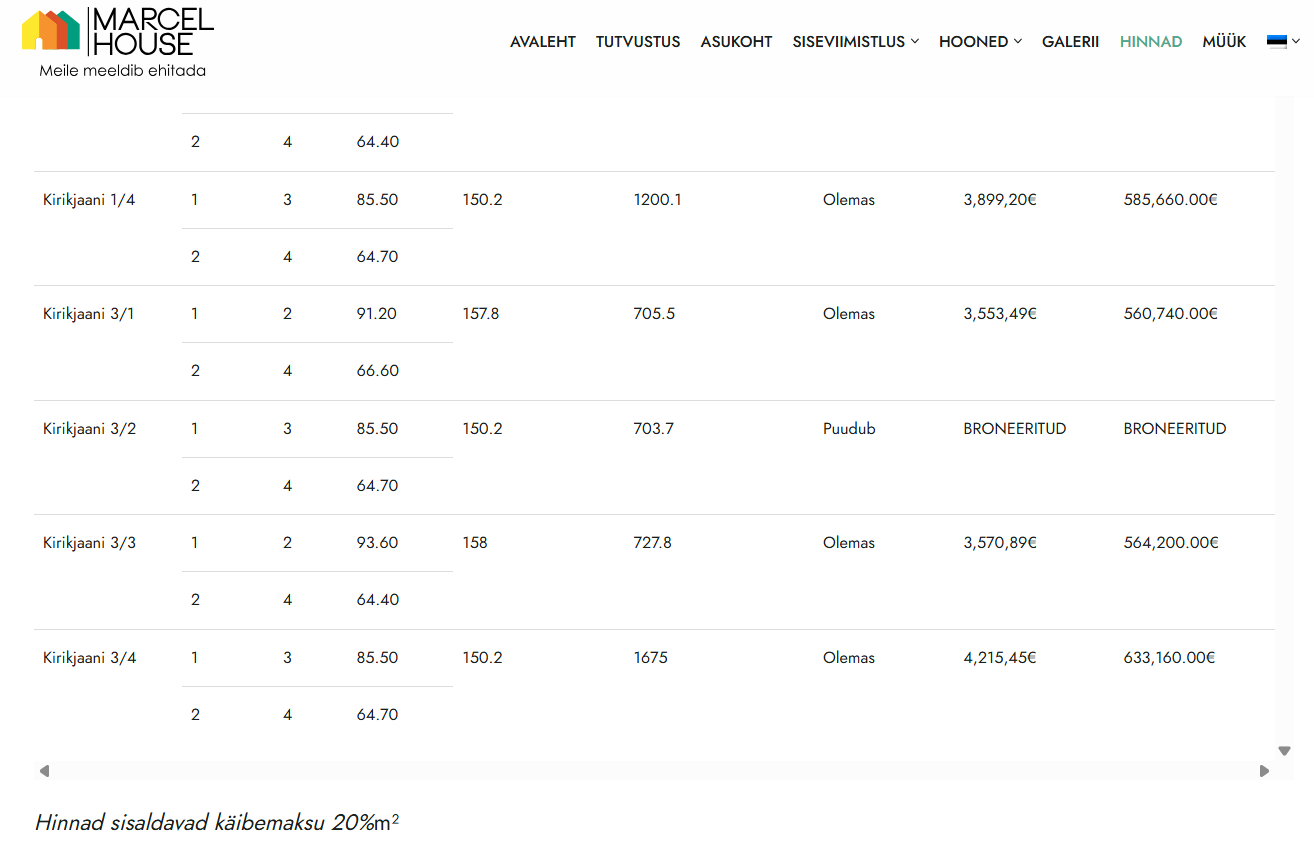Open the Galerii page

pyautogui.click(x=1070, y=42)
